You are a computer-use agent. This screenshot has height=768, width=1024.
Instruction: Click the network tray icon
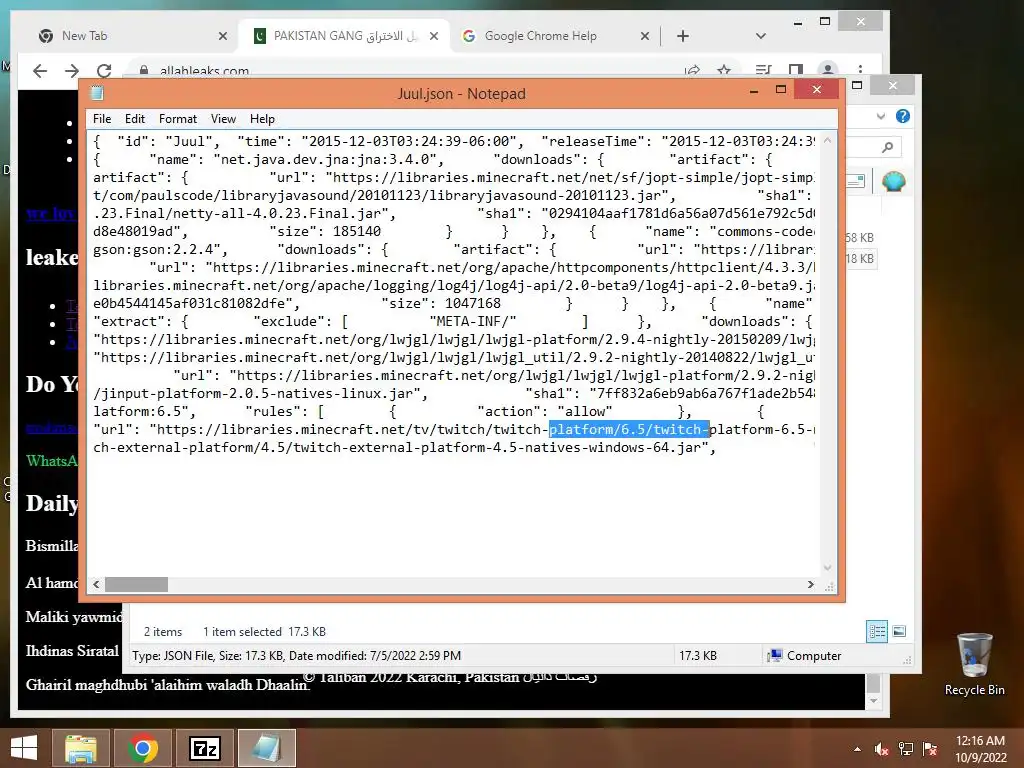[906, 749]
